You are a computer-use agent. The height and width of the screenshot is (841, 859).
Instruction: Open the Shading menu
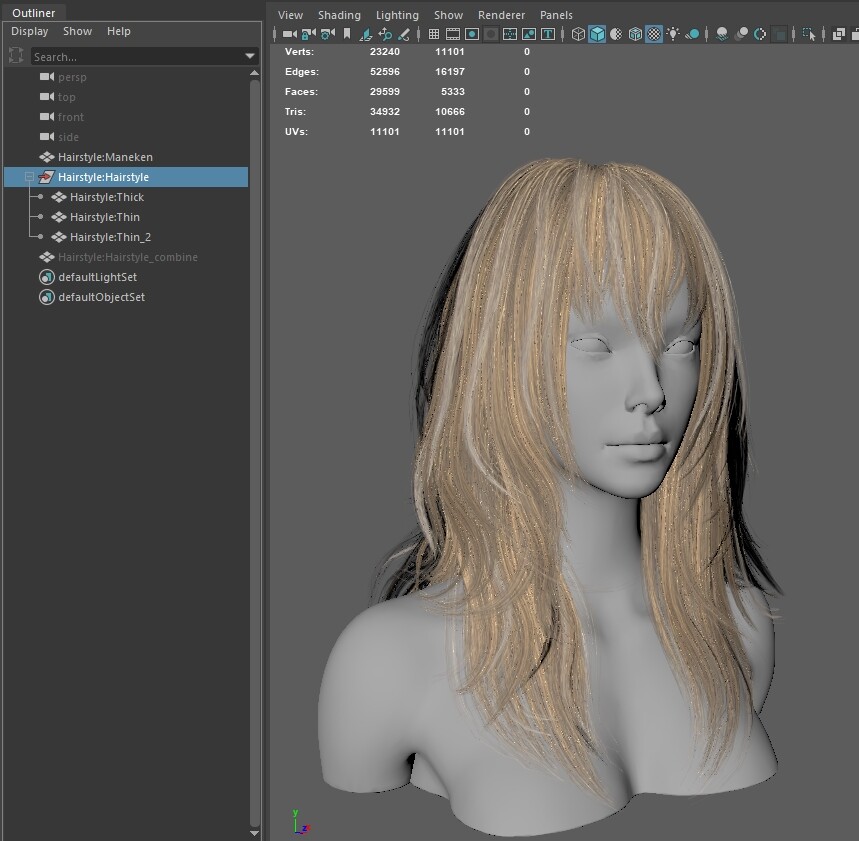[x=339, y=15]
